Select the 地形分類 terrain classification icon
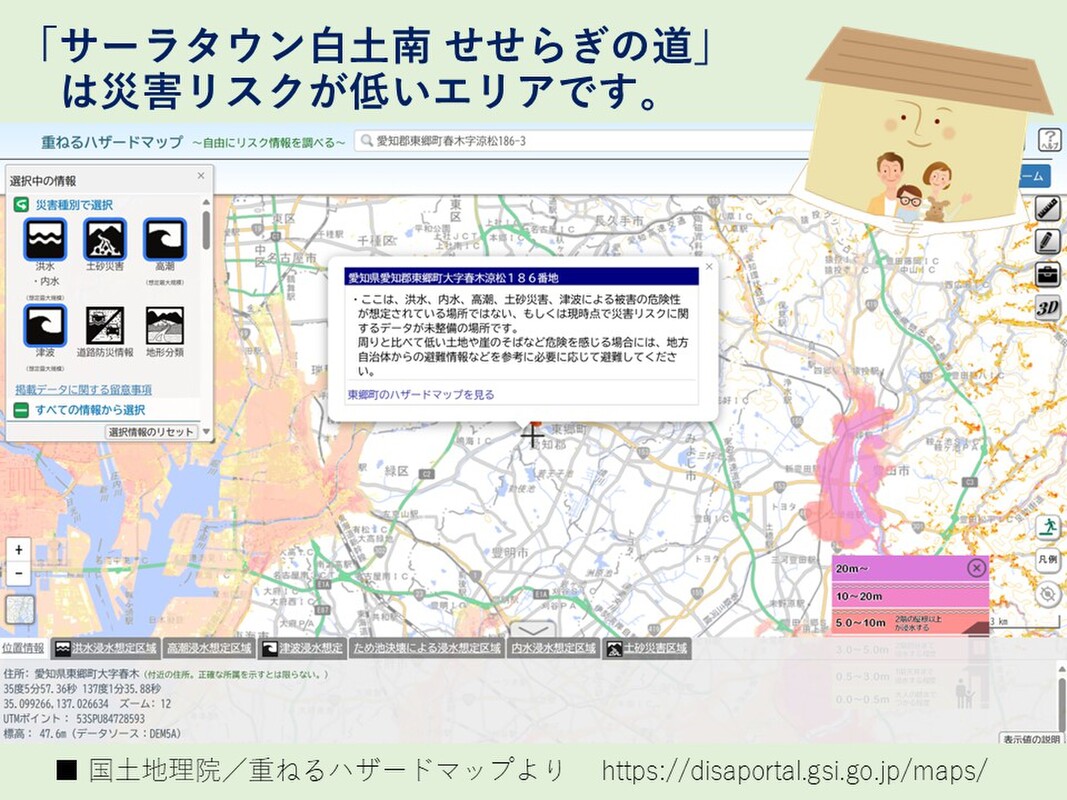1067x800 pixels. coord(165,326)
